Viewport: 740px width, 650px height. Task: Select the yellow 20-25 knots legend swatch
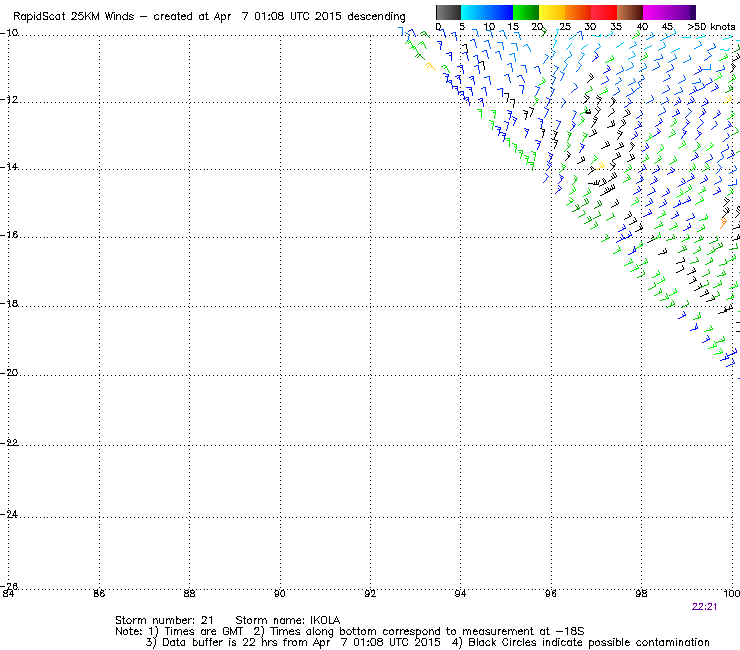tap(552, 12)
